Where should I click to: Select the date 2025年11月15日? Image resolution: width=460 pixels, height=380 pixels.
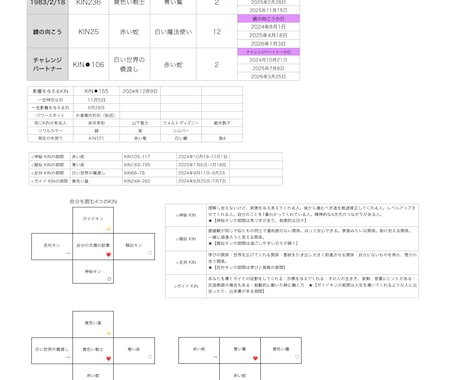tap(268, 10)
